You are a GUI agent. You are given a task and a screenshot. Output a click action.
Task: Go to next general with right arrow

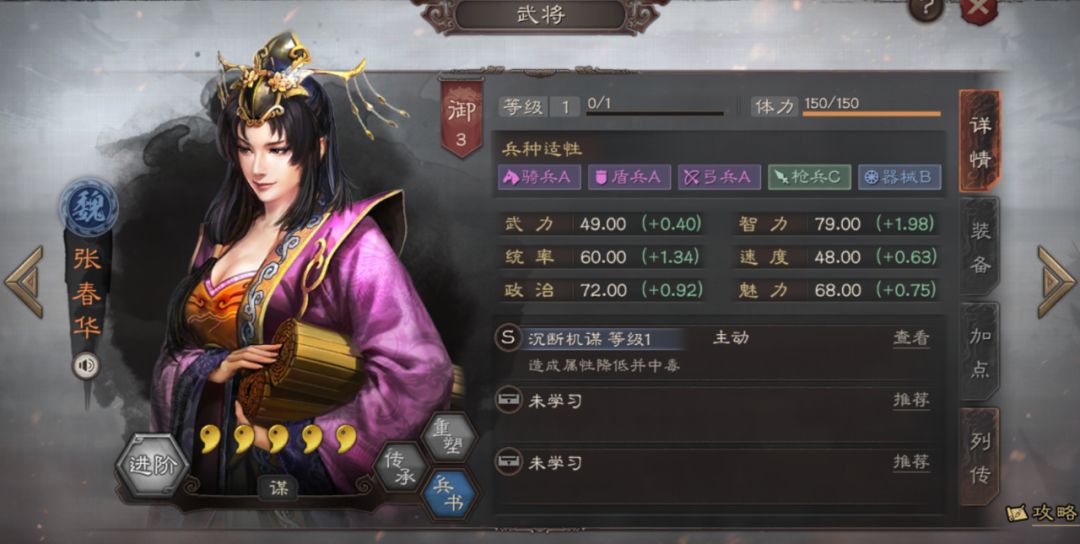coord(1055,282)
